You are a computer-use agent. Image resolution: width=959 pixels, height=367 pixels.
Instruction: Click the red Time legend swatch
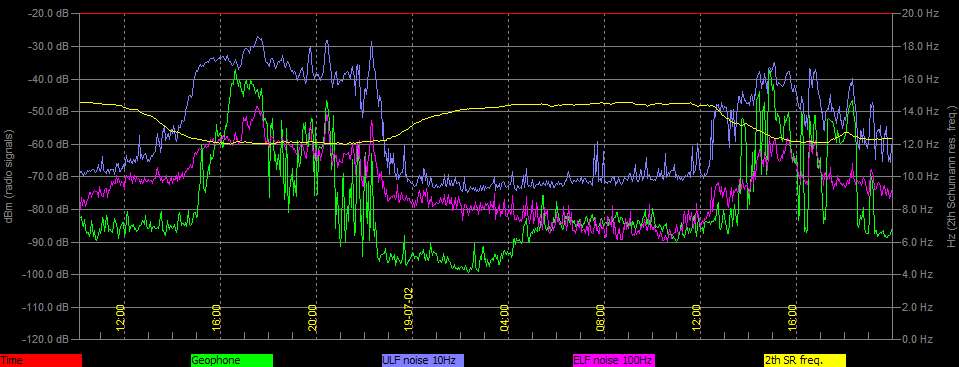pyautogui.click(x=40, y=360)
